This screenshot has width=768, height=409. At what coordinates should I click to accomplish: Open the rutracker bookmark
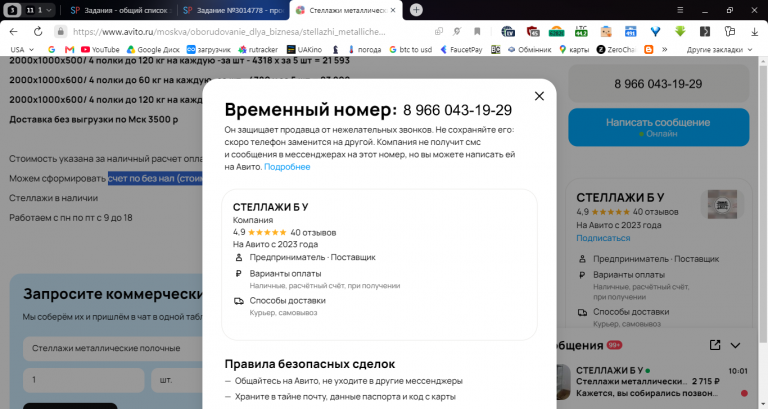258,49
